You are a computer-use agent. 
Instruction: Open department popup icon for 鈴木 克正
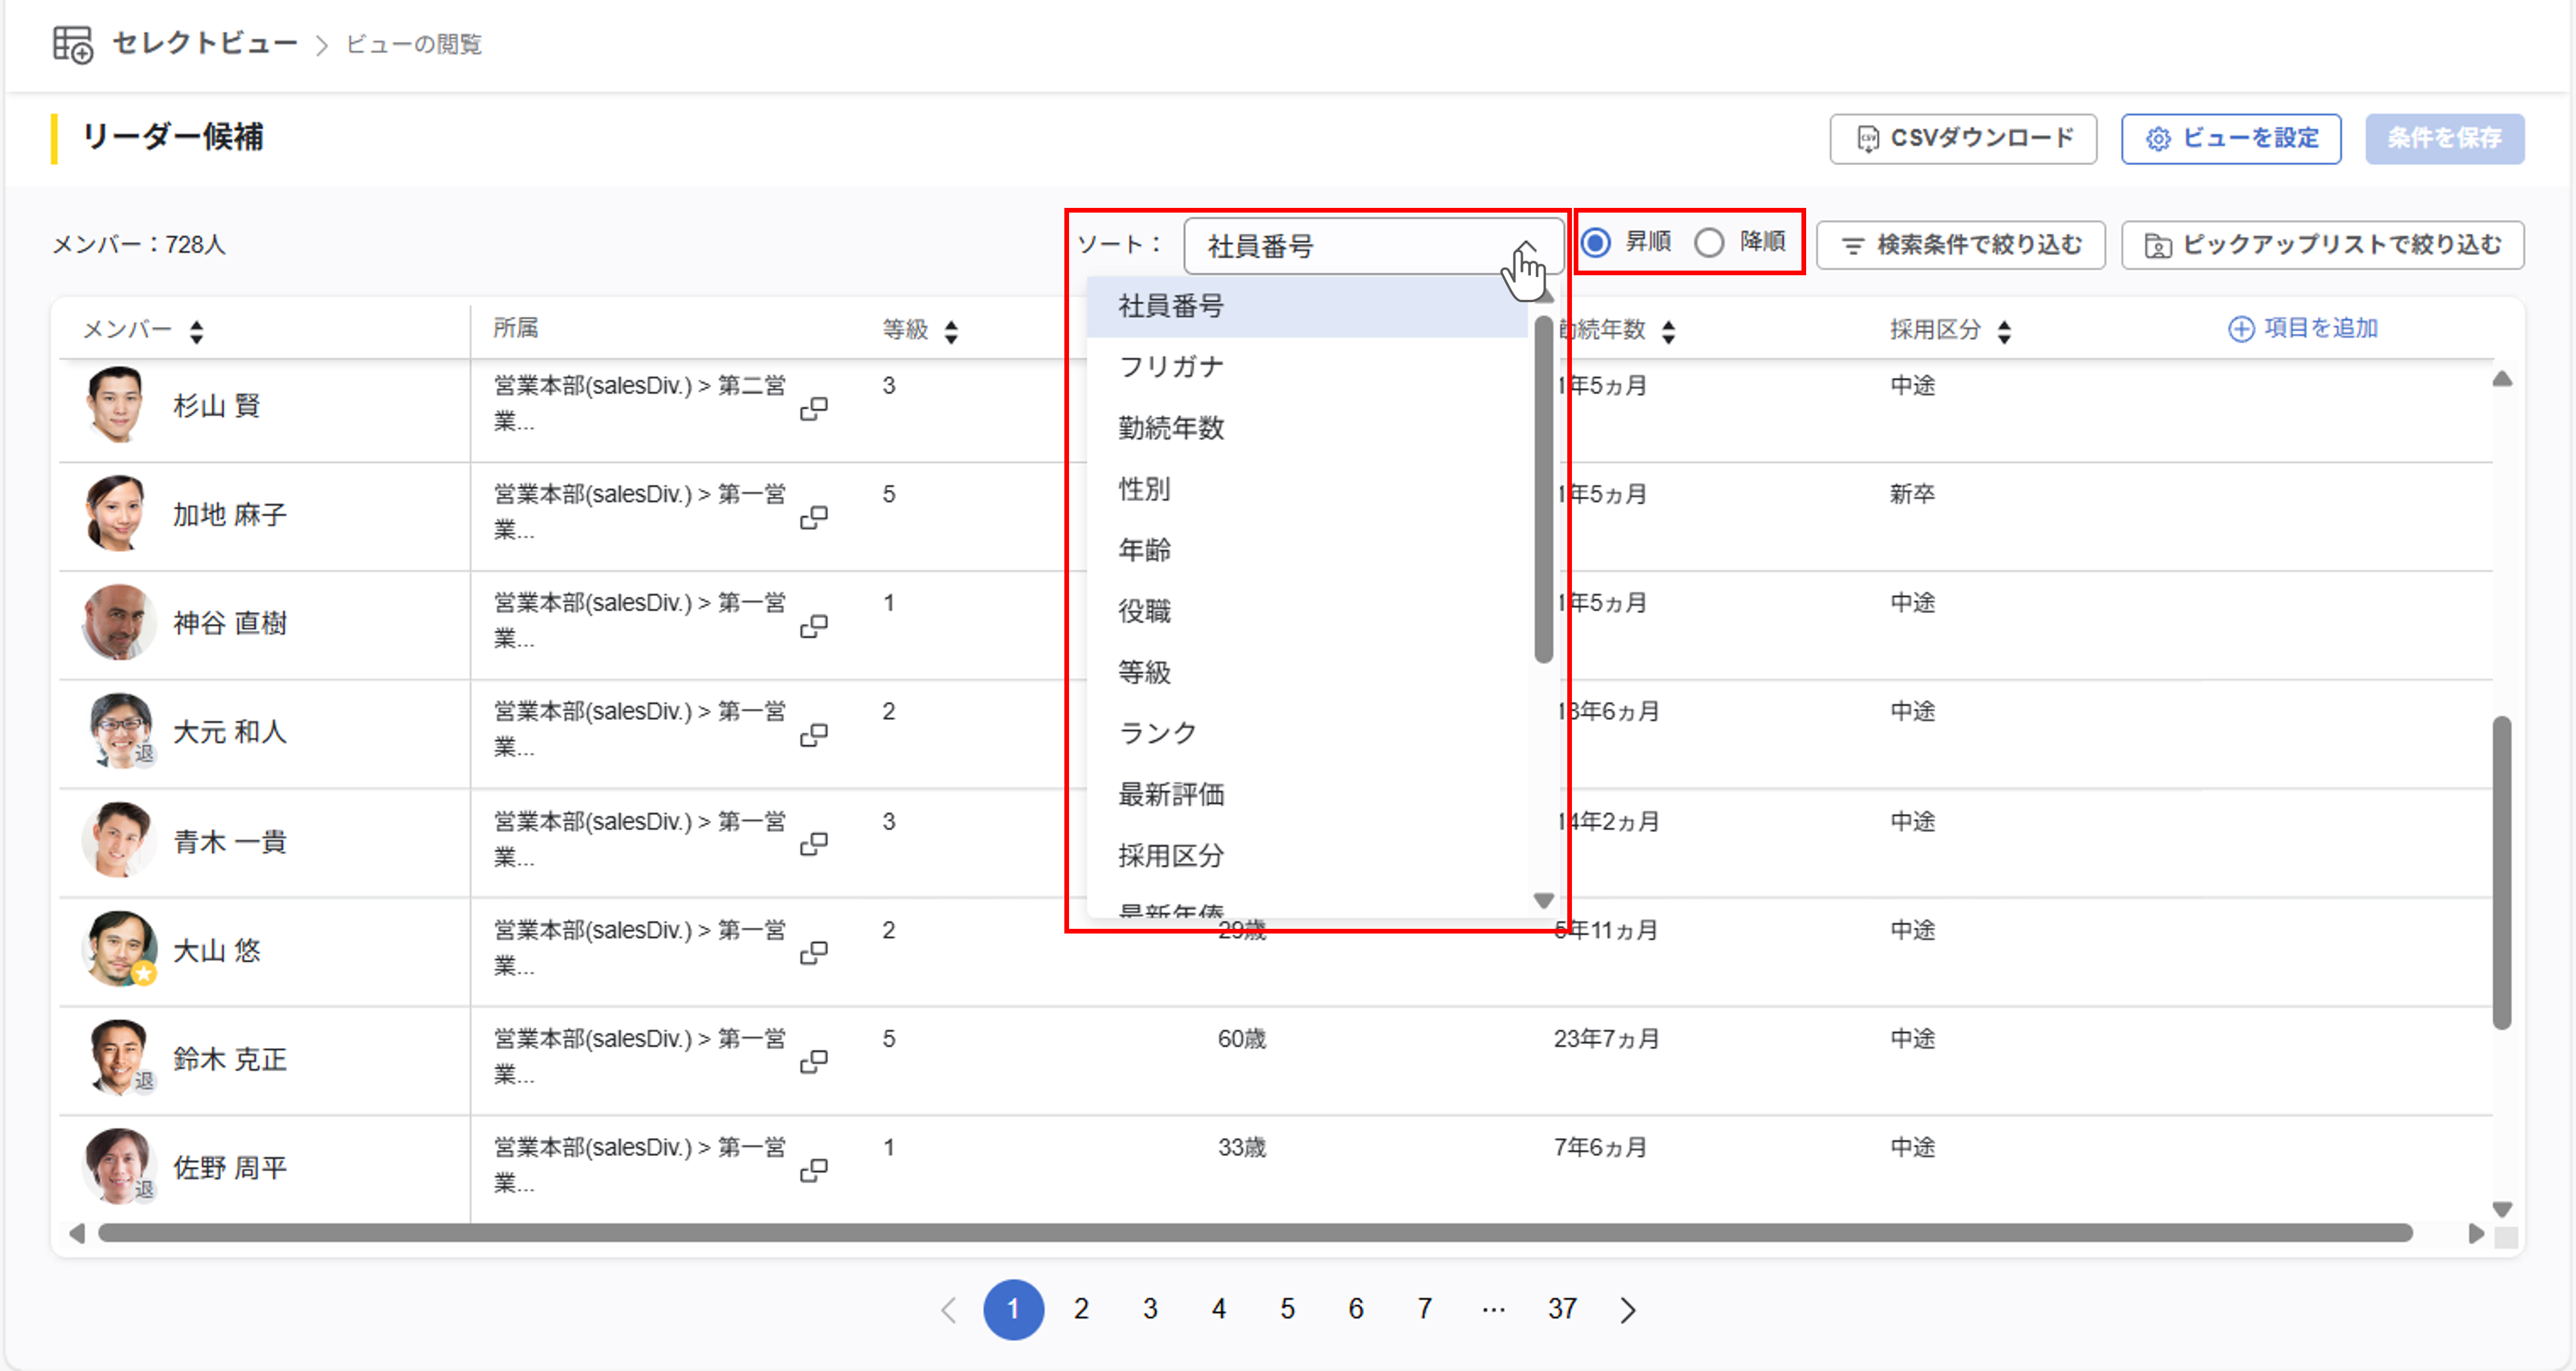point(813,1061)
